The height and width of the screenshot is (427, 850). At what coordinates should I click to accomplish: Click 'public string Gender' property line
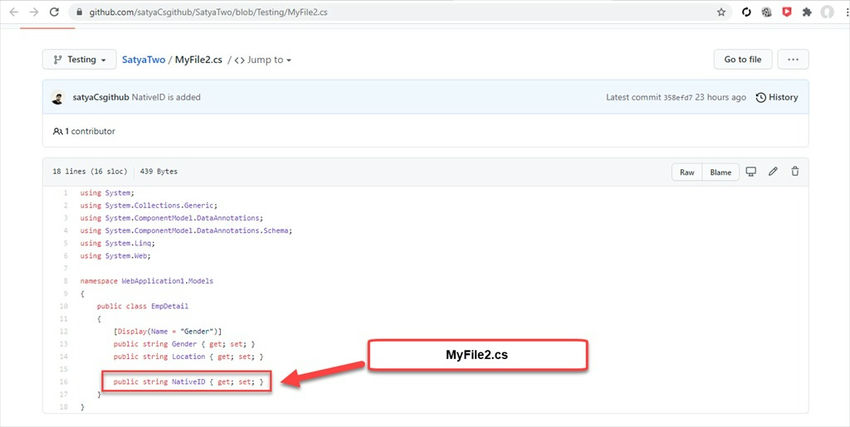click(184, 344)
